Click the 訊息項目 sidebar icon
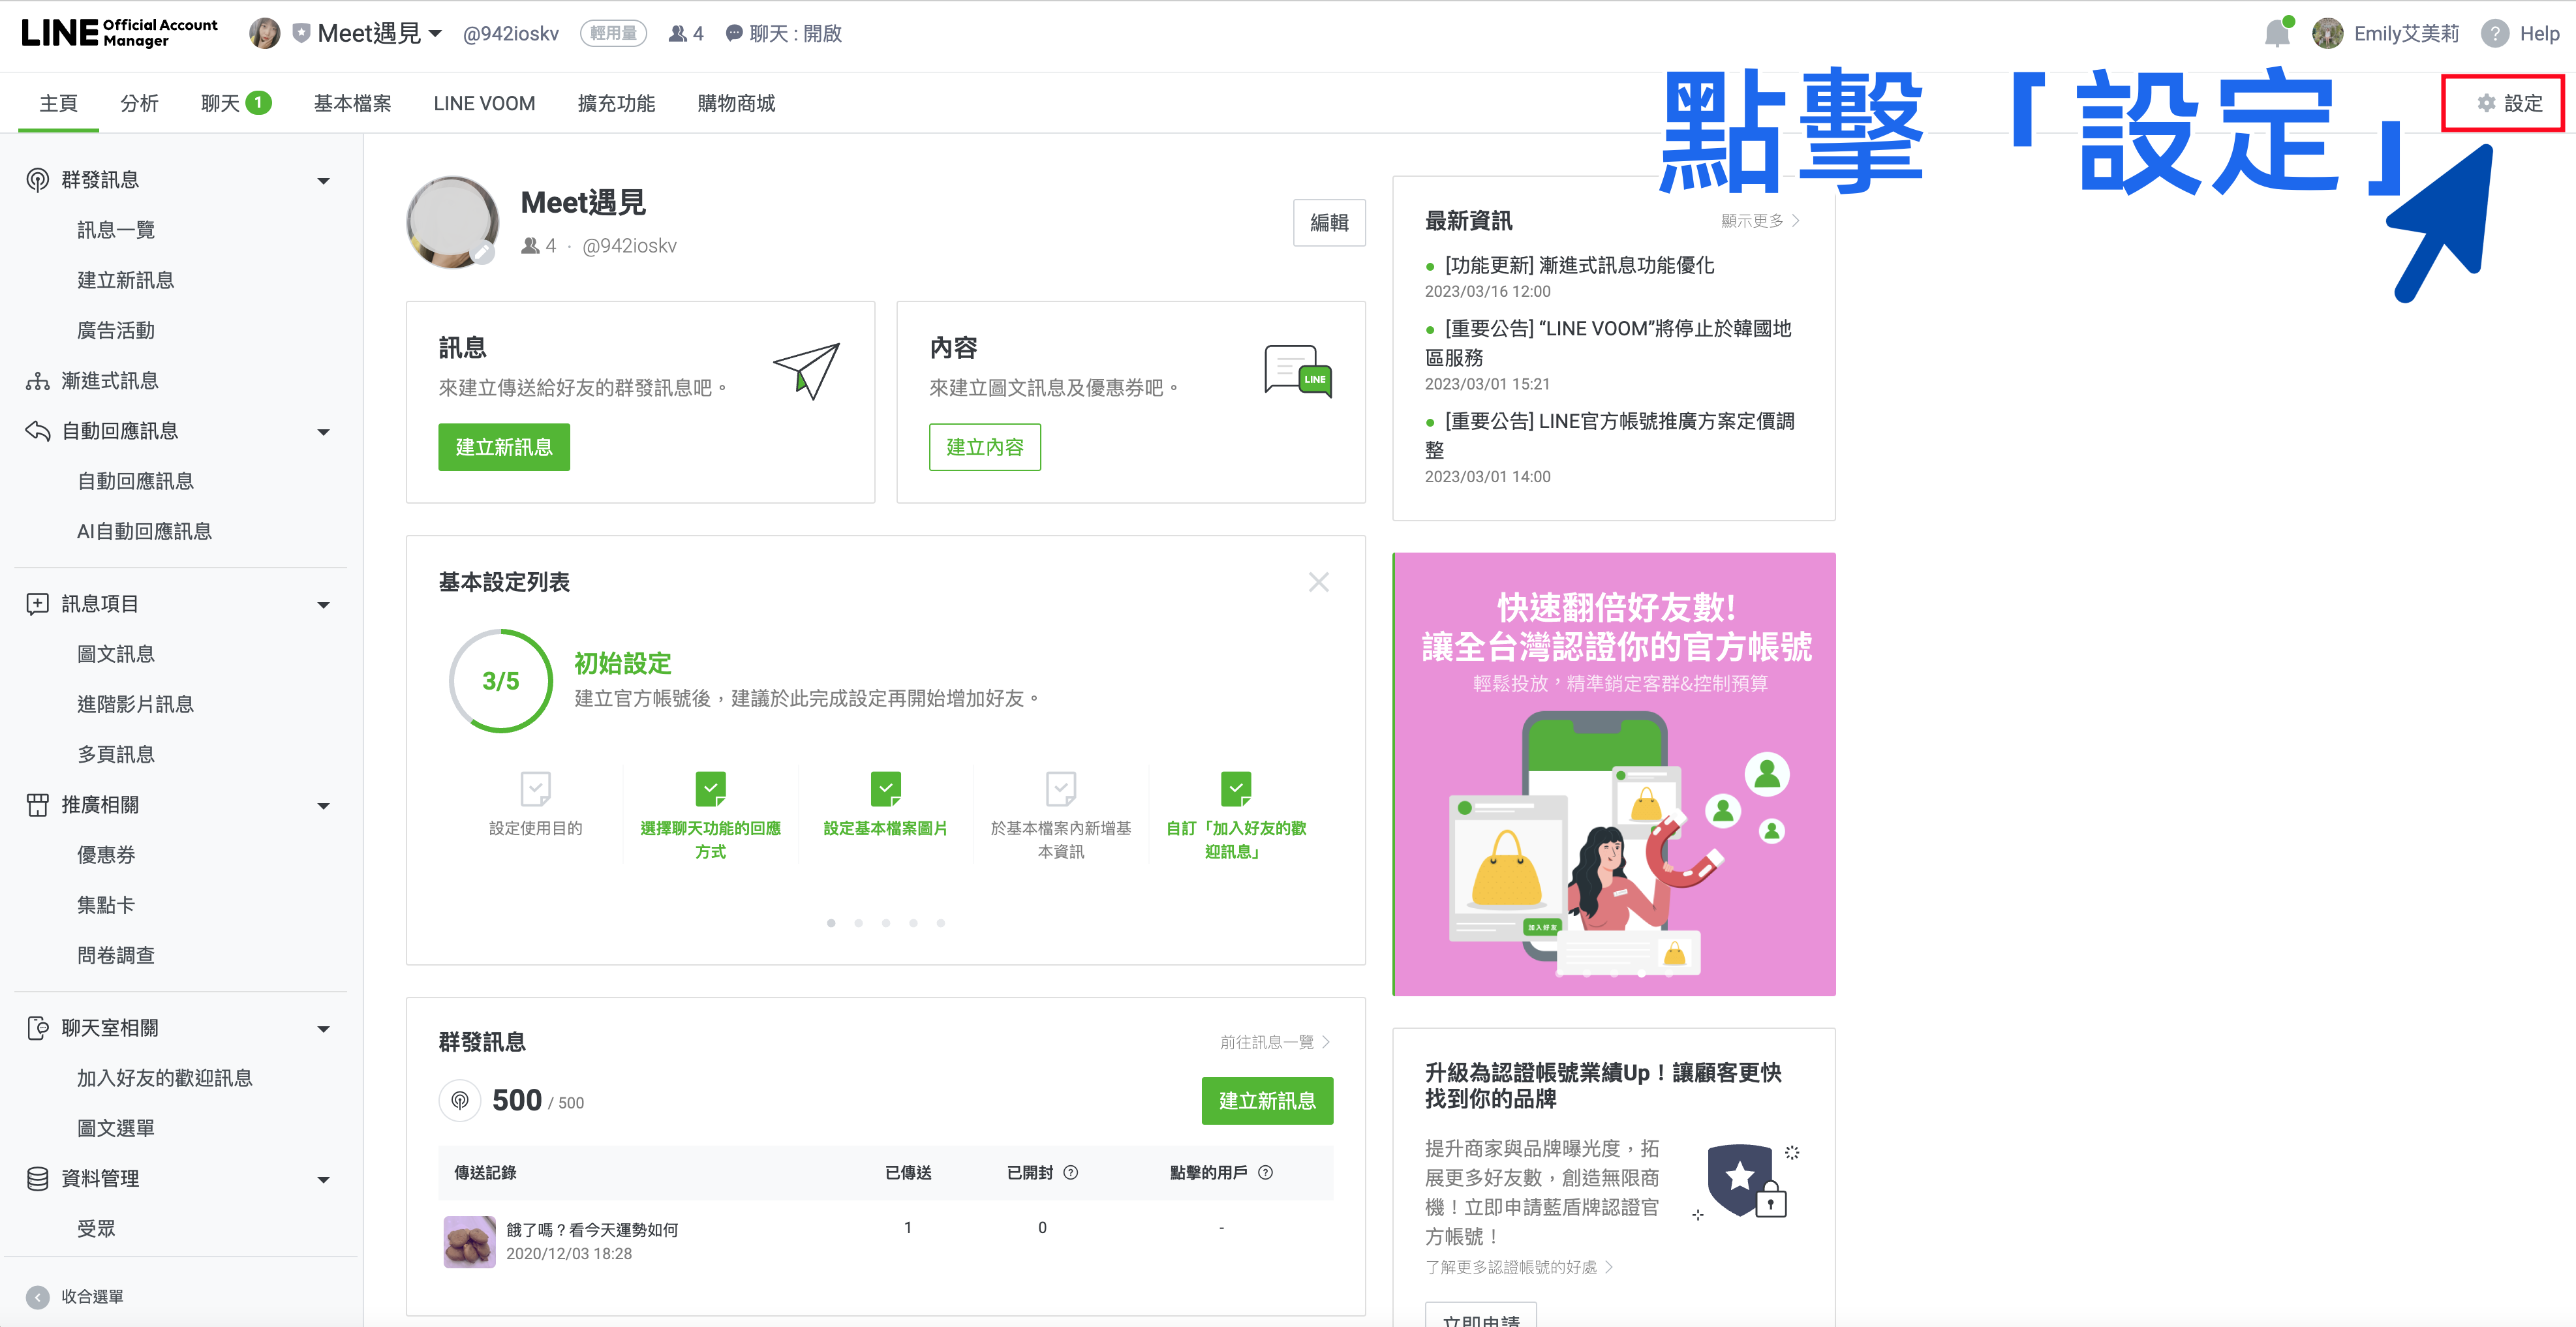The width and height of the screenshot is (2576, 1327). point(37,604)
